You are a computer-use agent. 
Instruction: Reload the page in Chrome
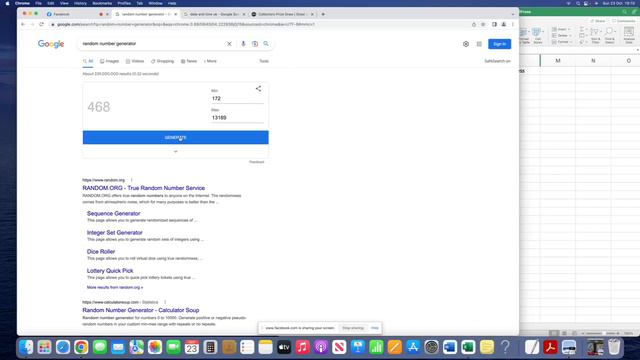pyautogui.click(x=41, y=24)
